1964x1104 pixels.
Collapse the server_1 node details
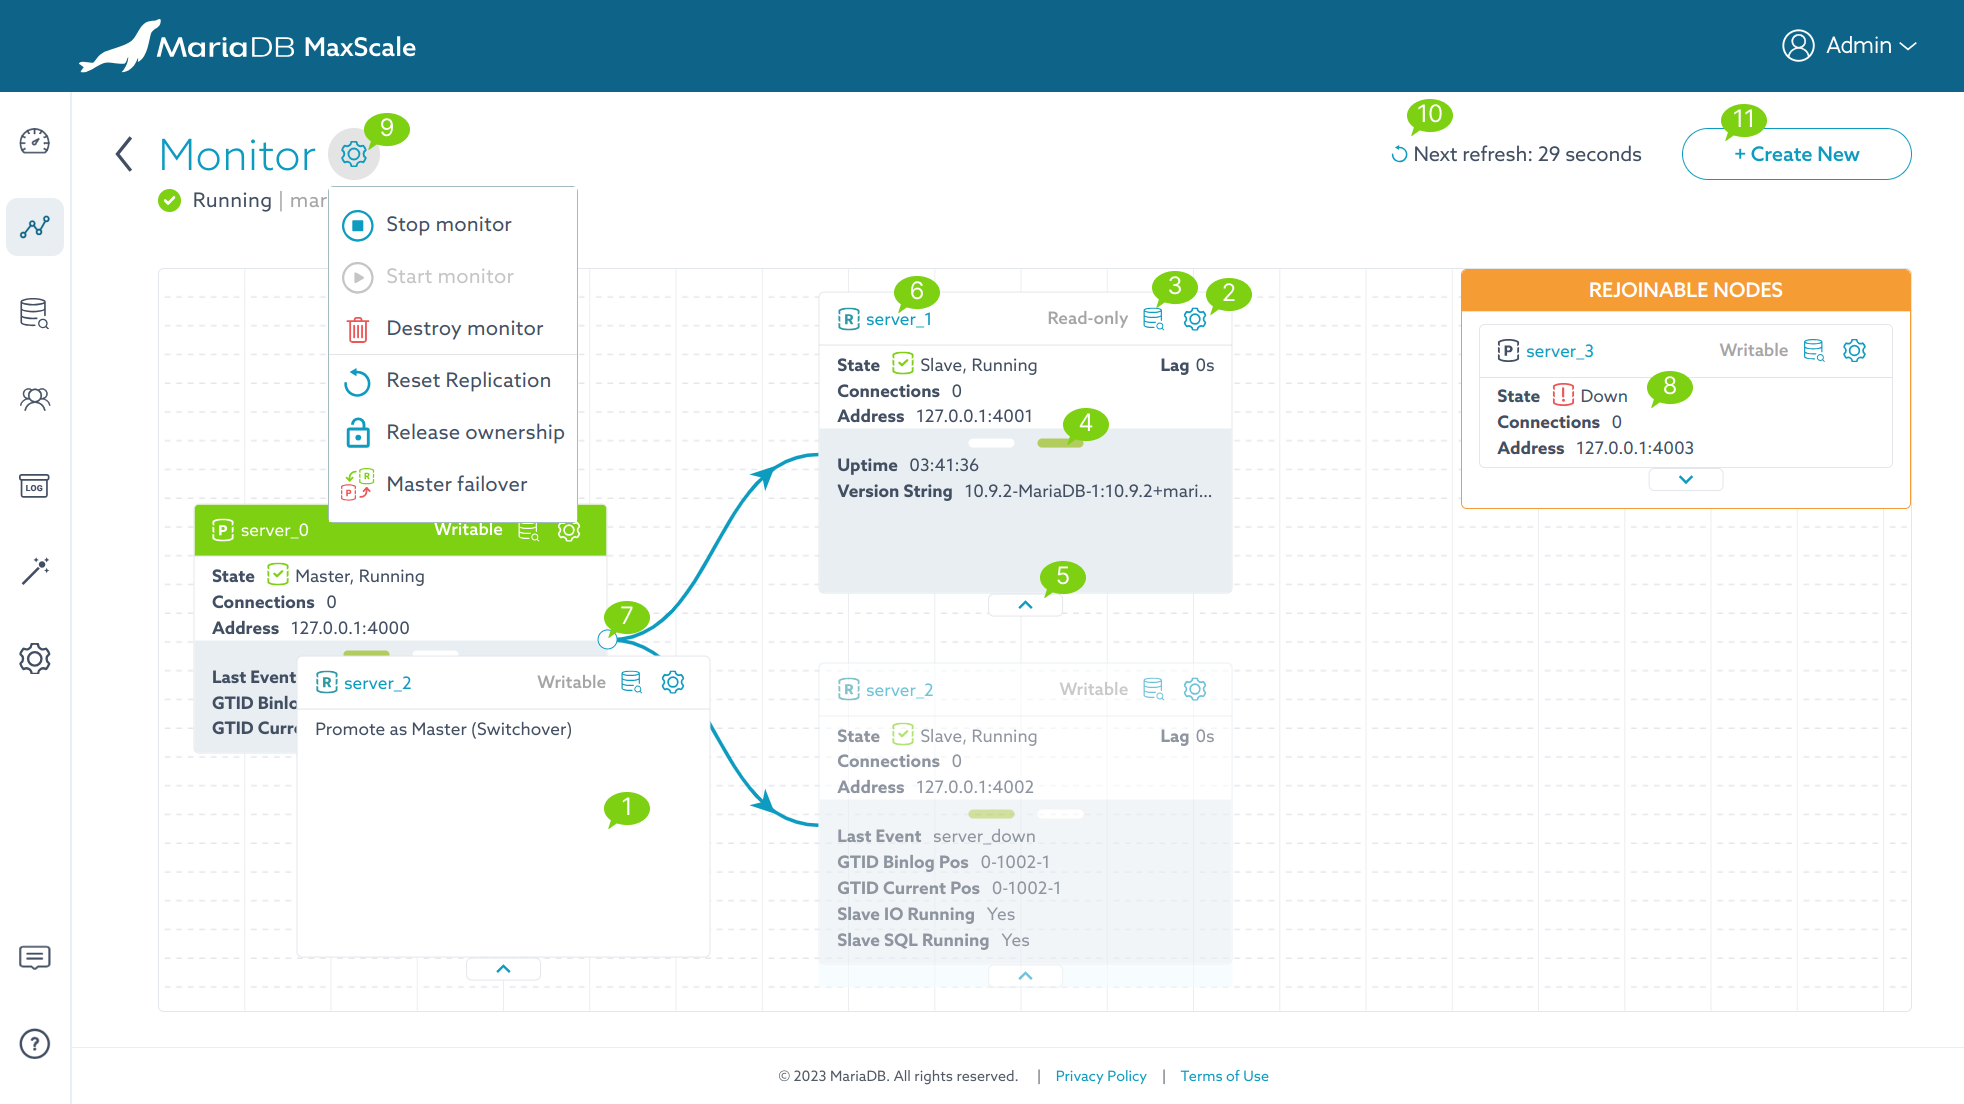(x=1025, y=605)
